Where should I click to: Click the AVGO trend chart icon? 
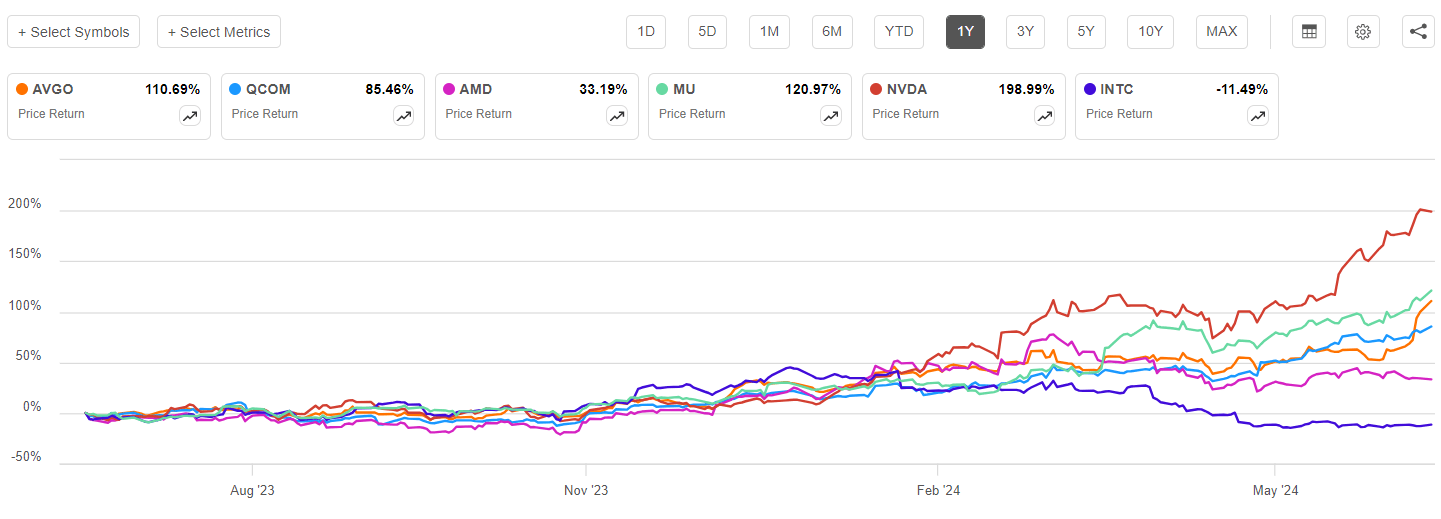point(190,116)
